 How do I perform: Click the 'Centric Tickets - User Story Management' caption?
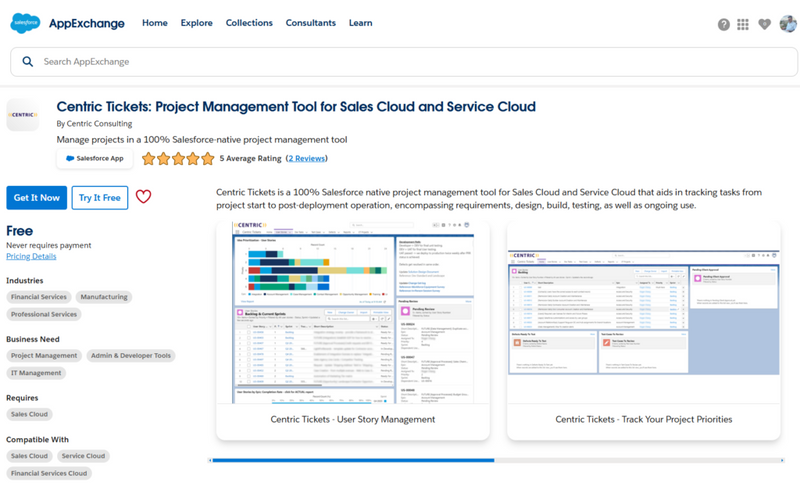pyautogui.click(x=353, y=419)
